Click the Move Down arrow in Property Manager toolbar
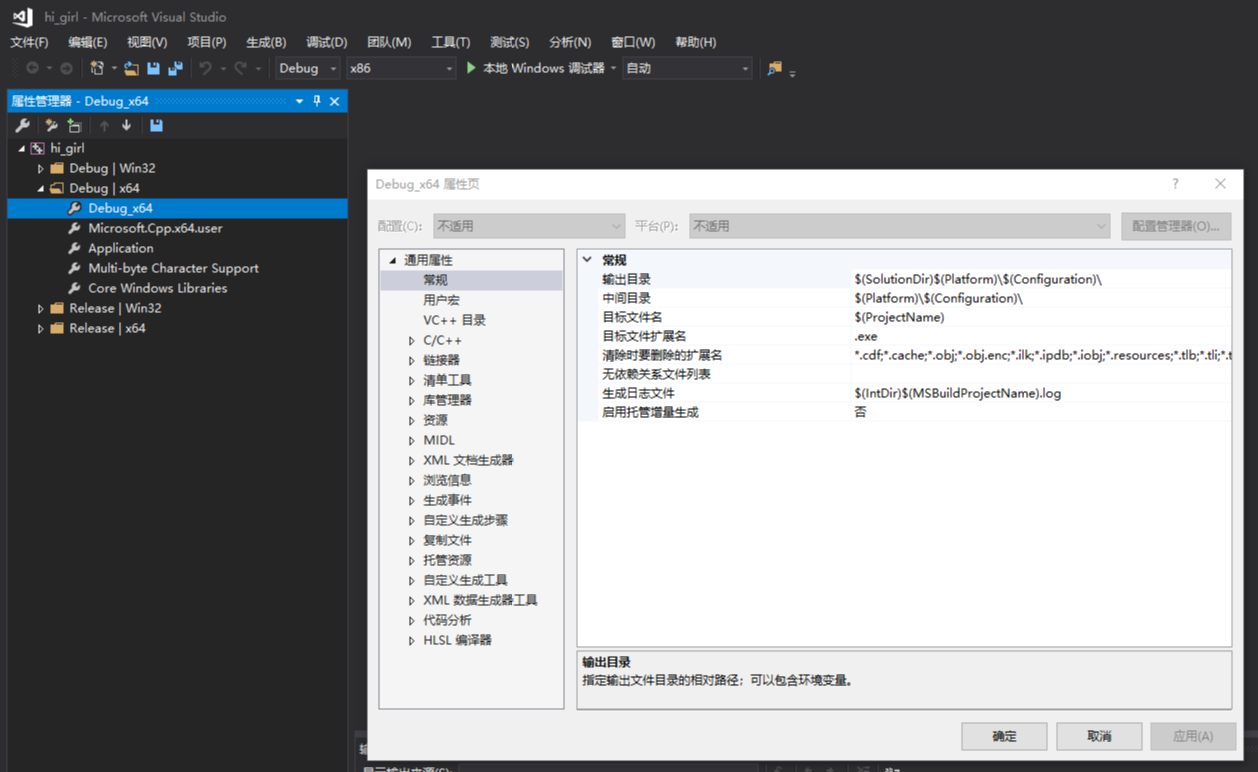This screenshot has height=772, width=1258. tap(126, 125)
